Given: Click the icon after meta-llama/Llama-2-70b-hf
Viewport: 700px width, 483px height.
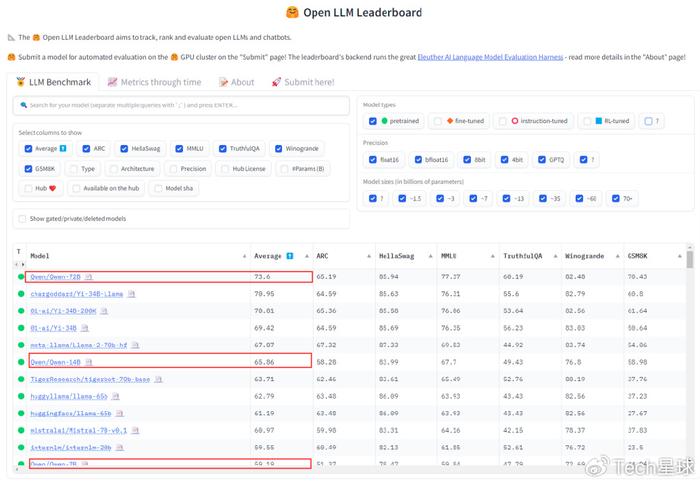Looking at the screenshot, I should click(x=135, y=345).
